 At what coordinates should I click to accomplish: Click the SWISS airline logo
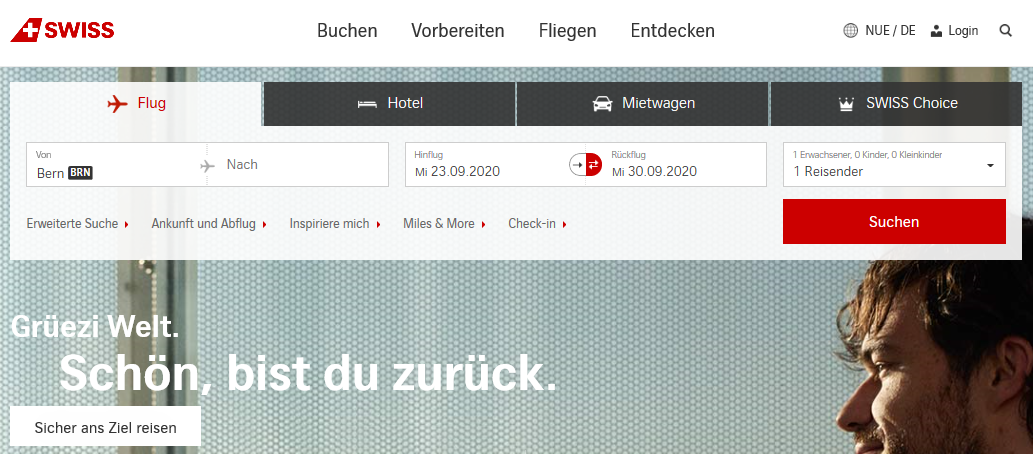click(63, 30)
